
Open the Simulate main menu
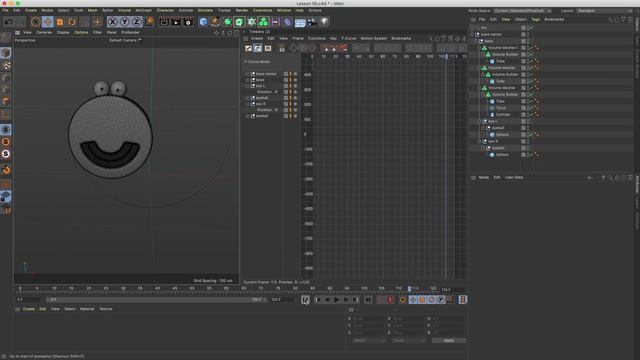pos(205,10)
